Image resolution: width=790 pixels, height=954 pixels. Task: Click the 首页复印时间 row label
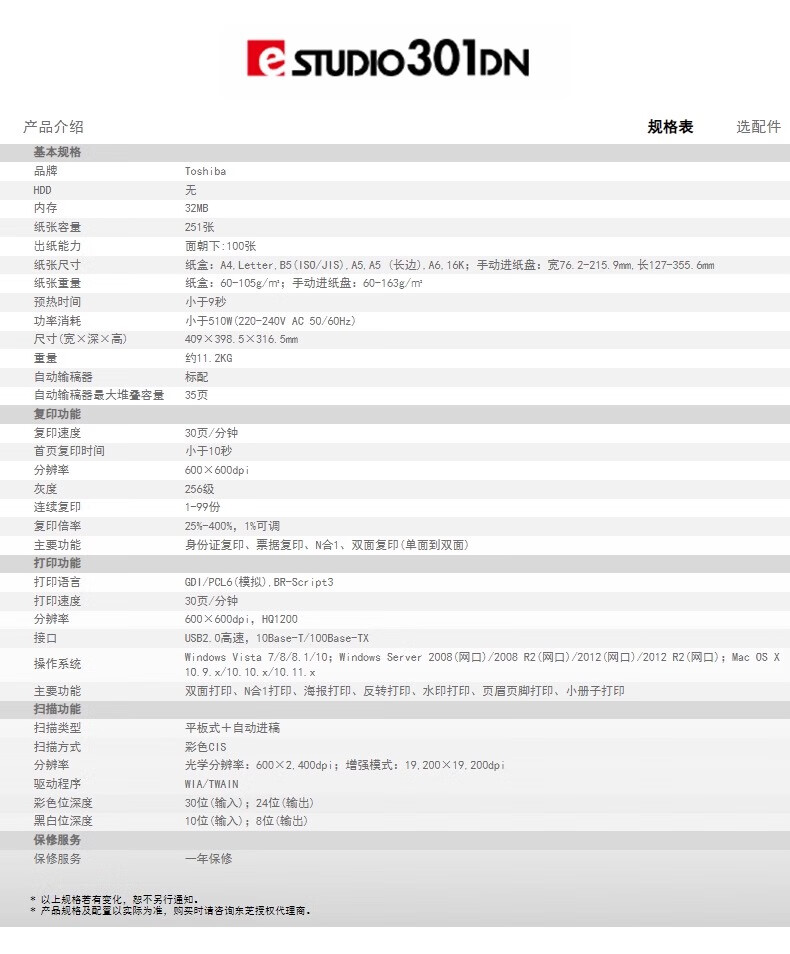[69, 451]
